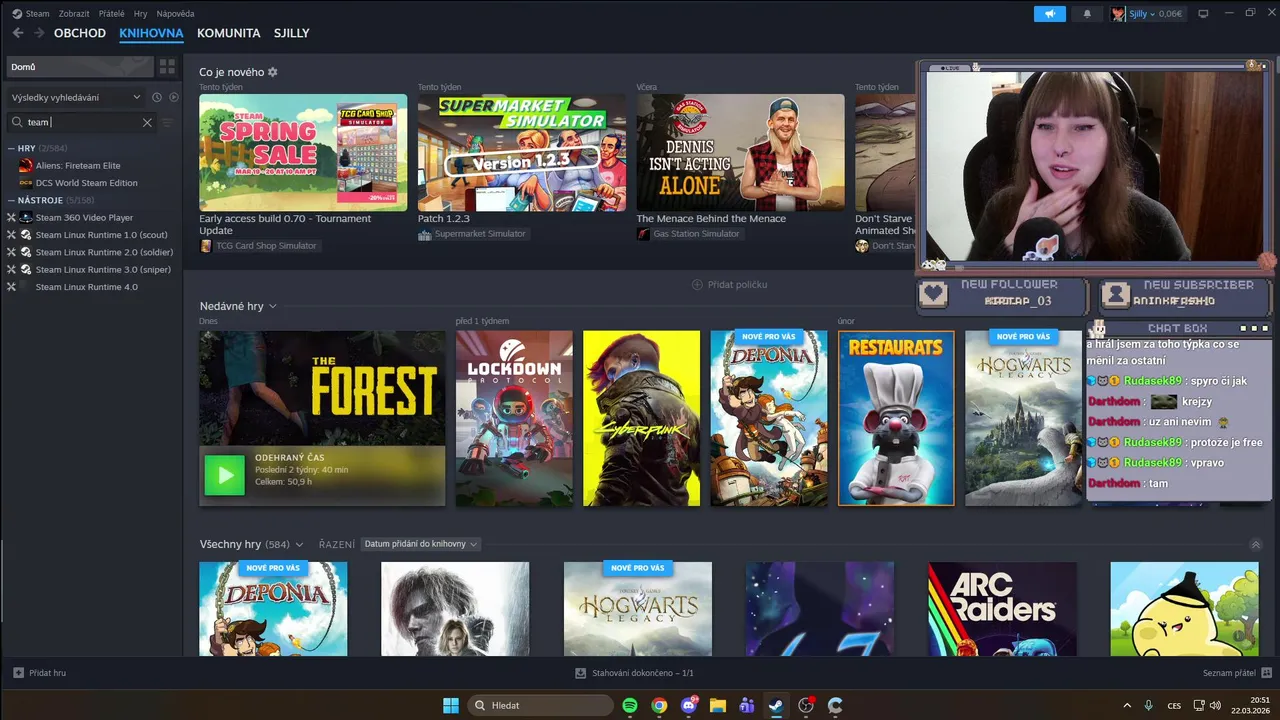
Task: Select DCS World Steam Edition
Action: [x=86, y=183]
